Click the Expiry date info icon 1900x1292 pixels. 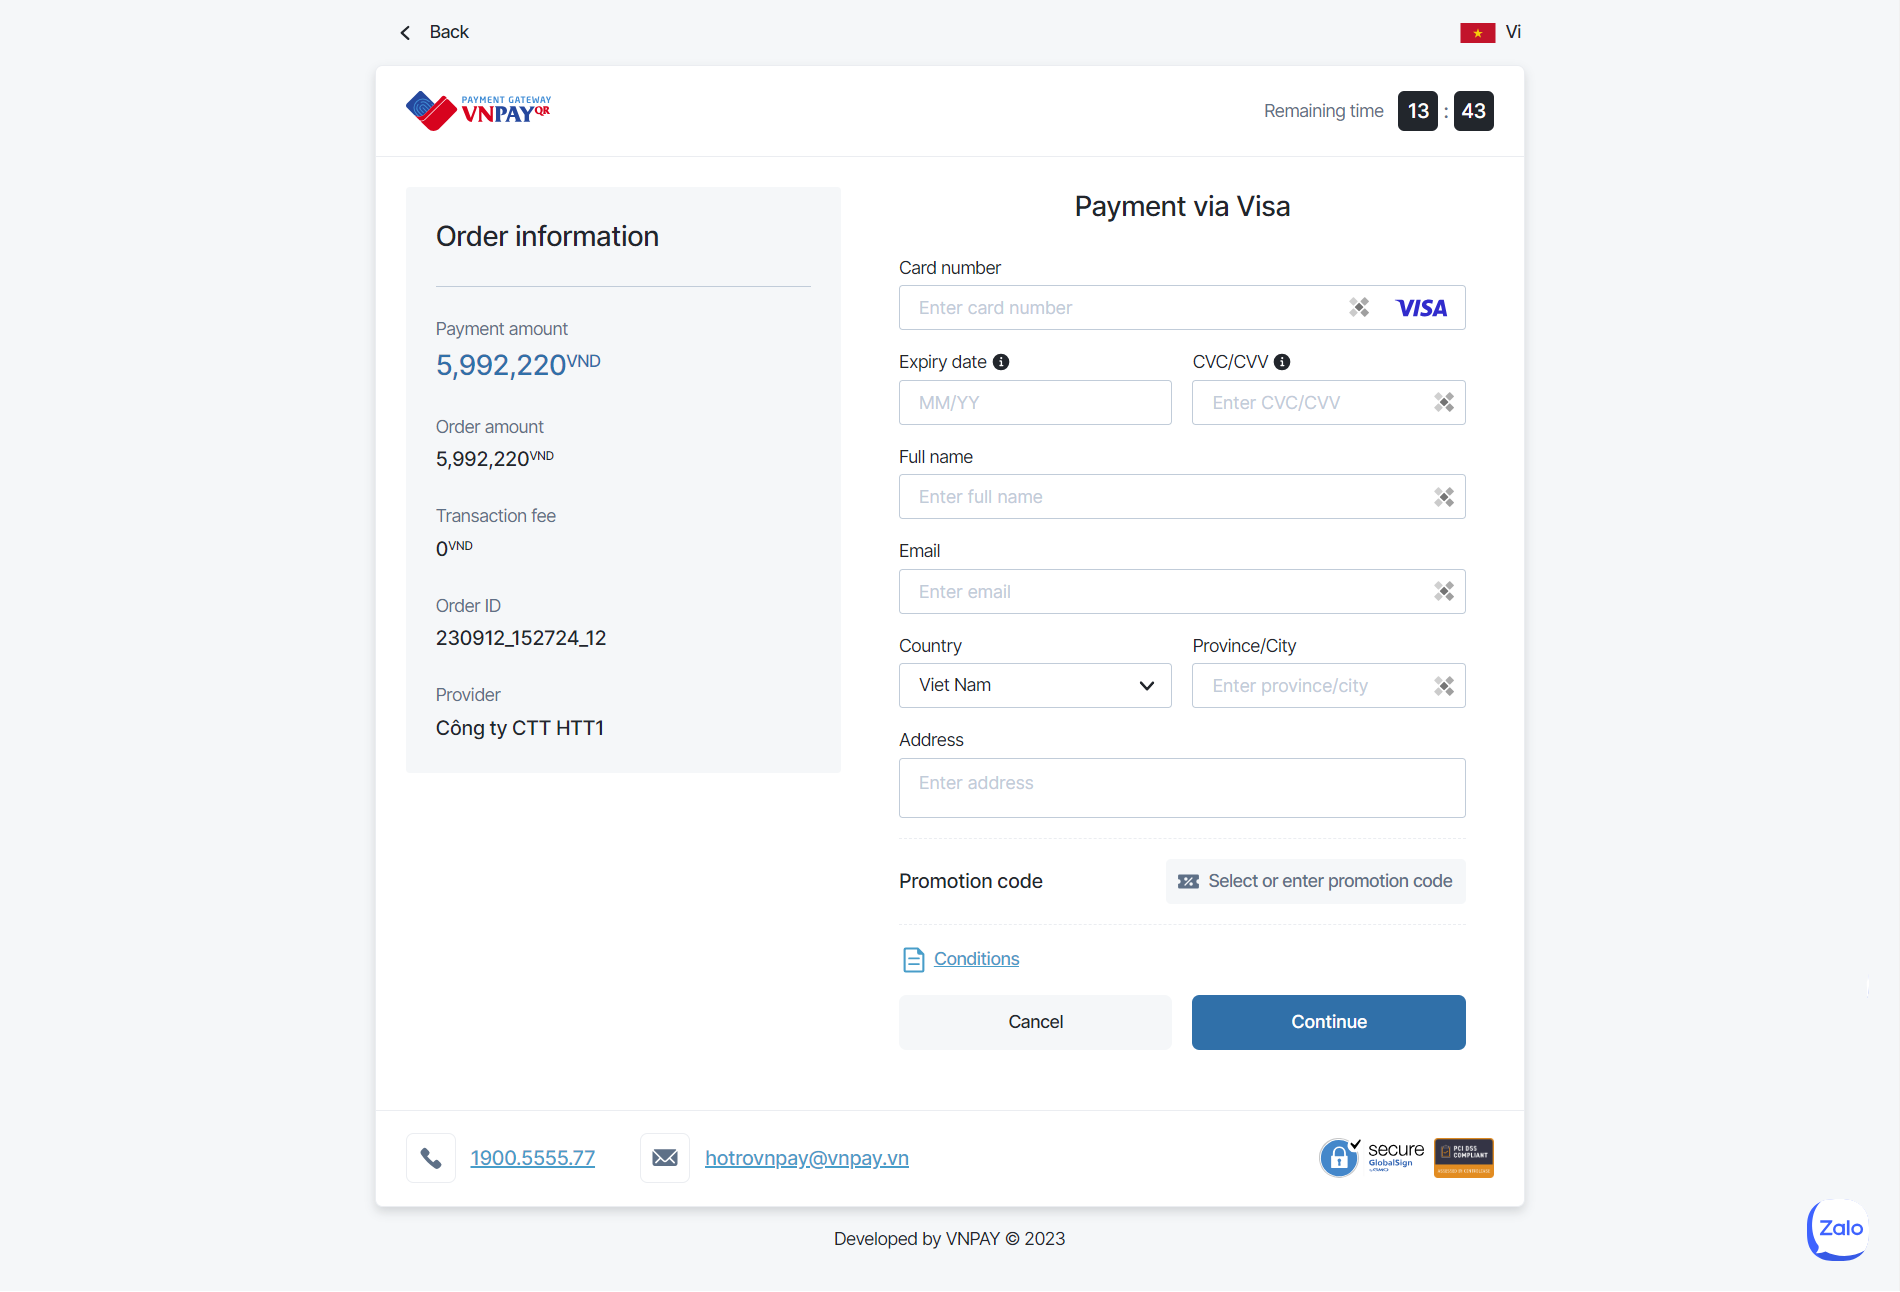pyautogui.click(x=1001, y=362)
